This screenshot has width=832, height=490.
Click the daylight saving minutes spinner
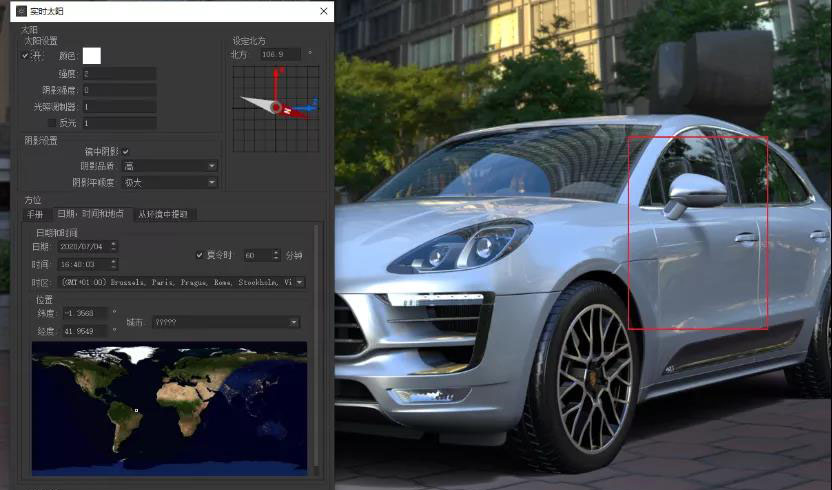tap(276, 255)
